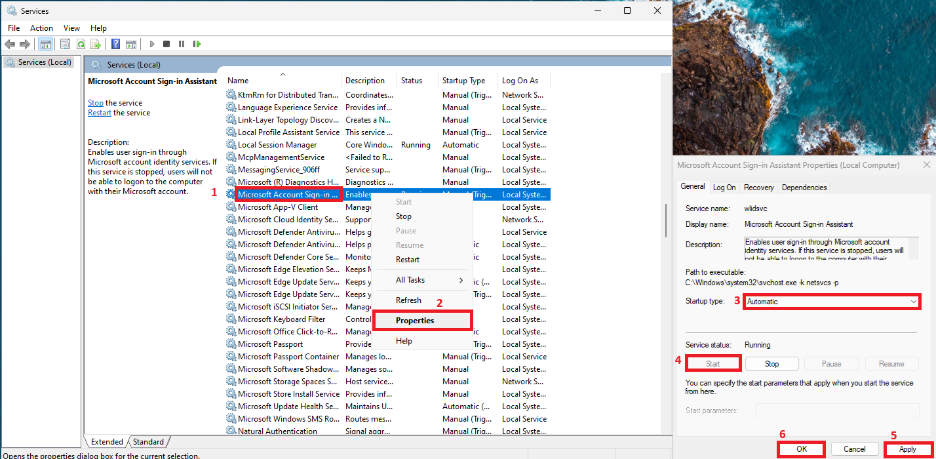Sort by the Name column header
The width and height of the screenshot is (936, 459).
point(283,81)
